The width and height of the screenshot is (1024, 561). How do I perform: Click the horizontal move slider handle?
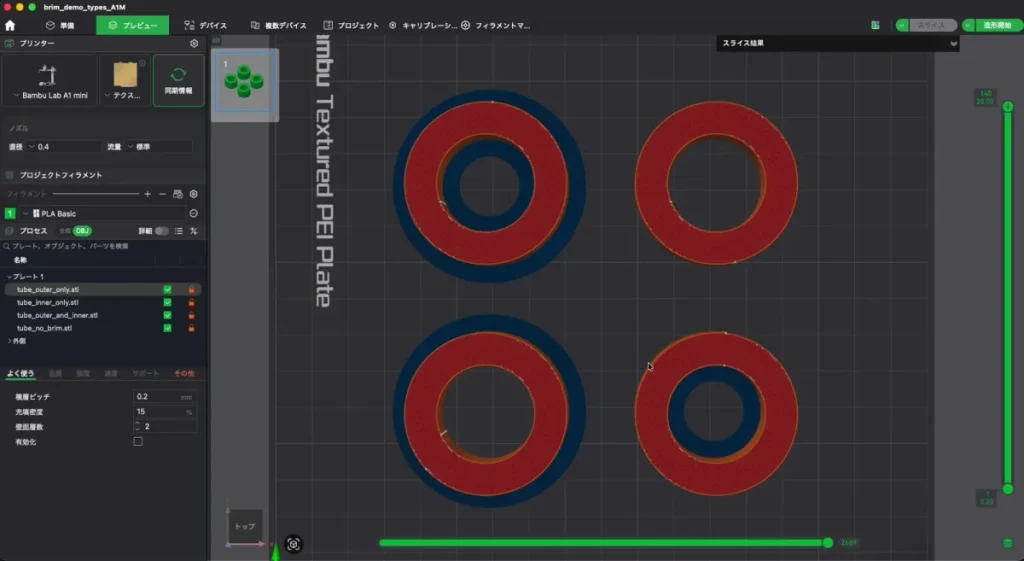pyautogui.click(x=827, y=543)
